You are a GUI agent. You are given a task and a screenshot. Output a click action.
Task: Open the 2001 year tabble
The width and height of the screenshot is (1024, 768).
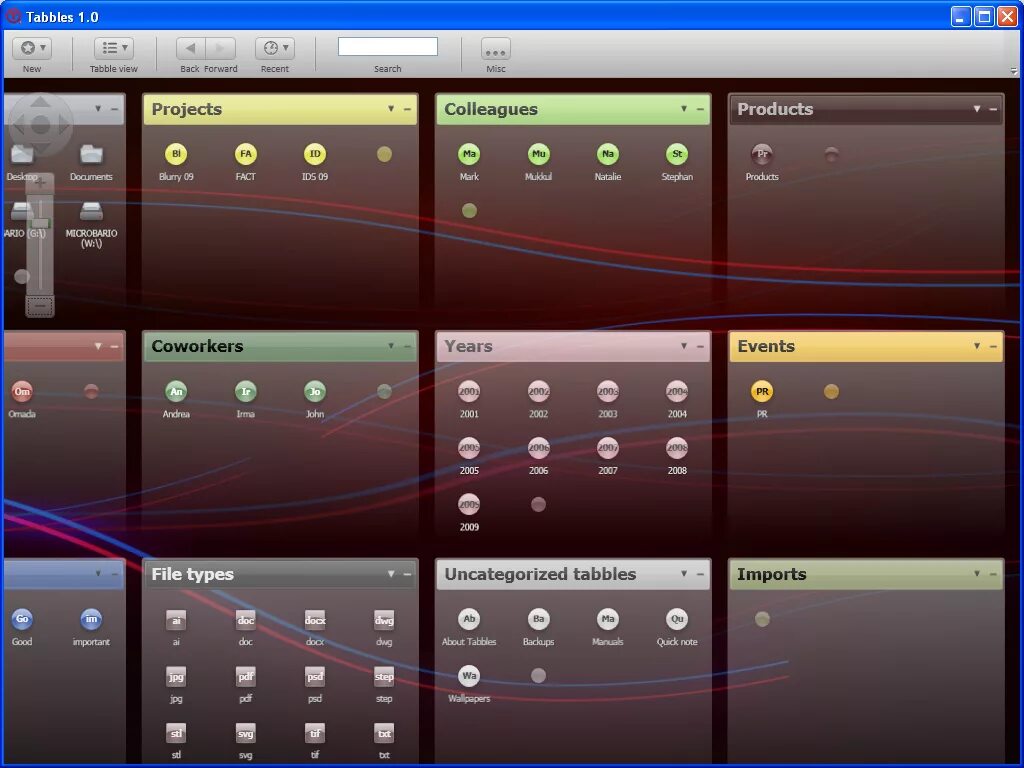(469, 392)
